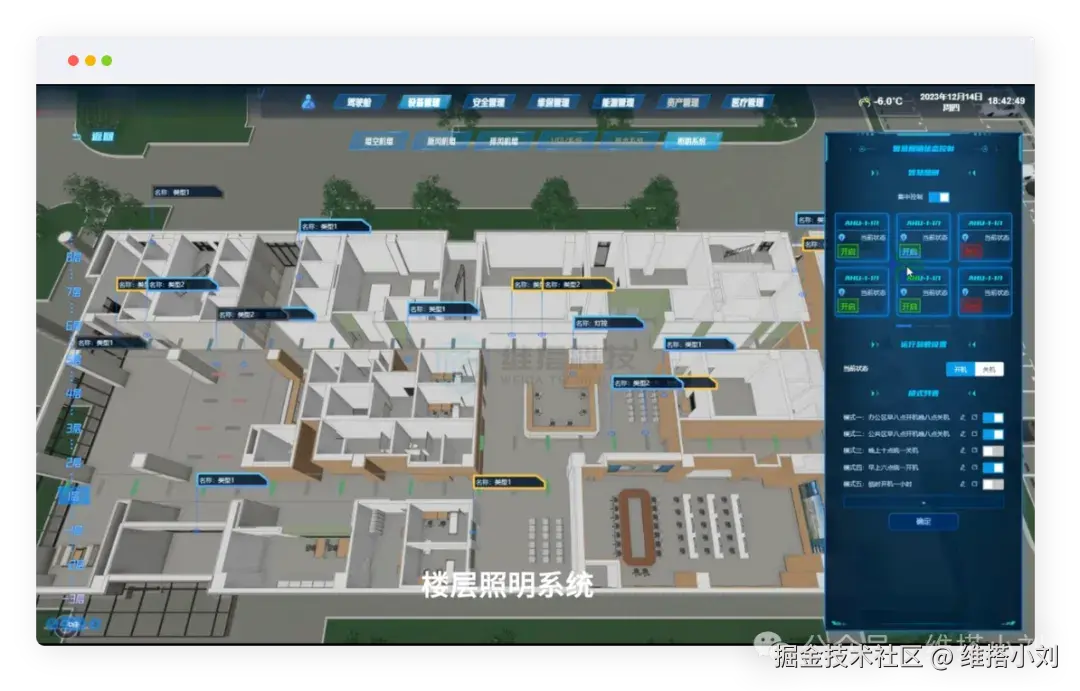
Task: Click red status badge in bottom-right lighting card
Action: tap(972, 307)
